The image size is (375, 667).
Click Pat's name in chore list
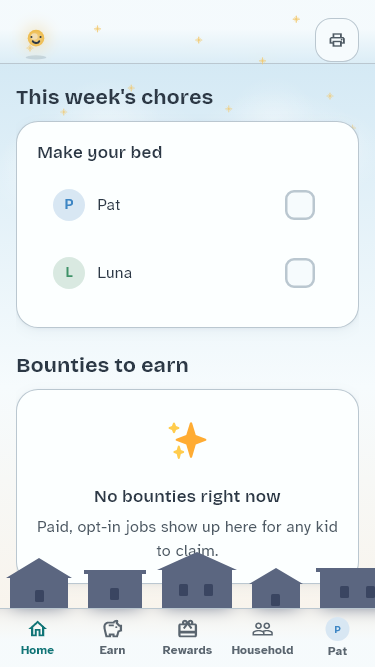pos(109,205)
